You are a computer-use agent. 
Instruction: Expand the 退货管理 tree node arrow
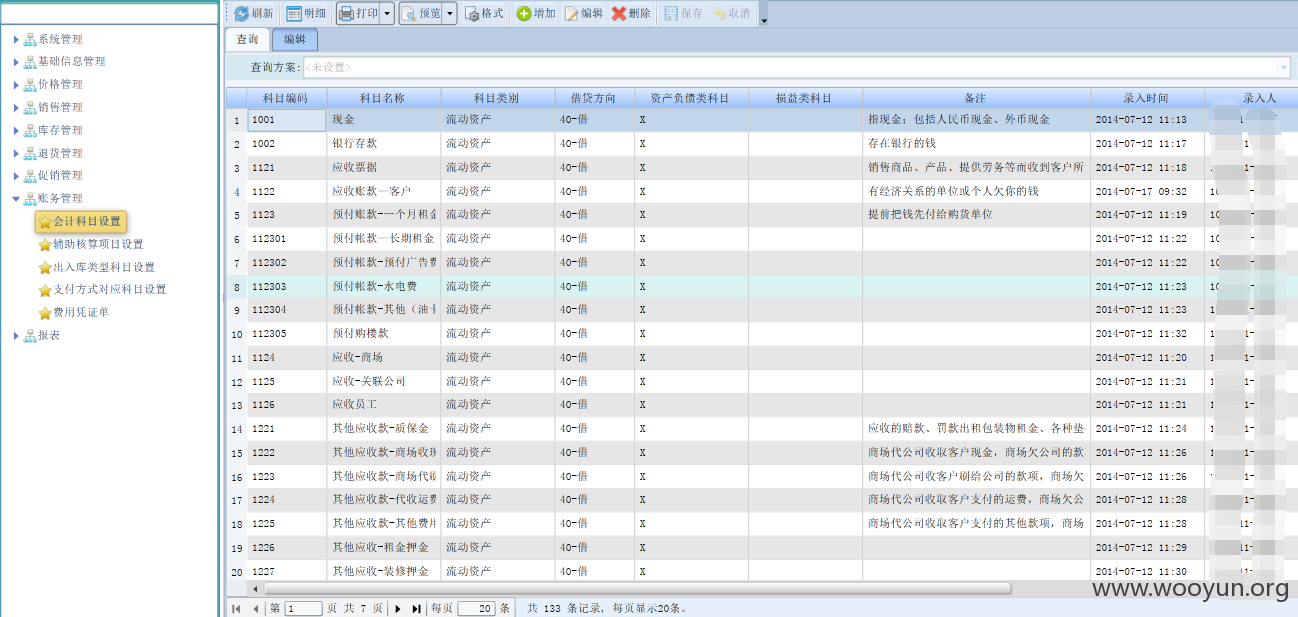[16, 154]
